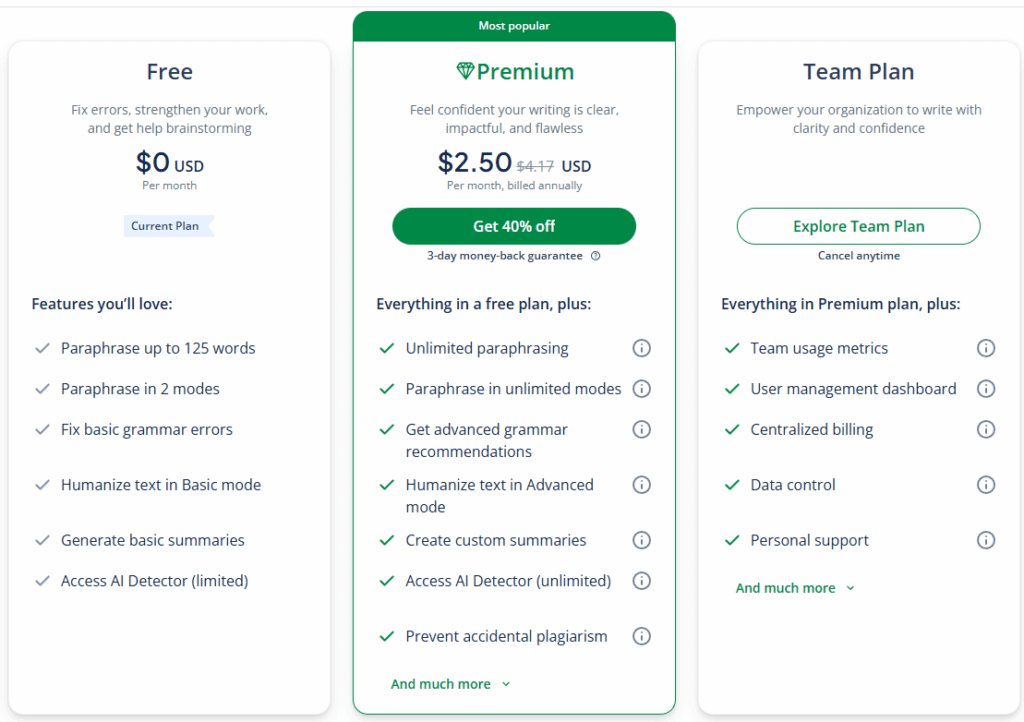Image resolution: width=1024 pixels, height=722 pixels.
Task: Click info icon beside Unlimited paraphrasing
Action: pos(642,348)
